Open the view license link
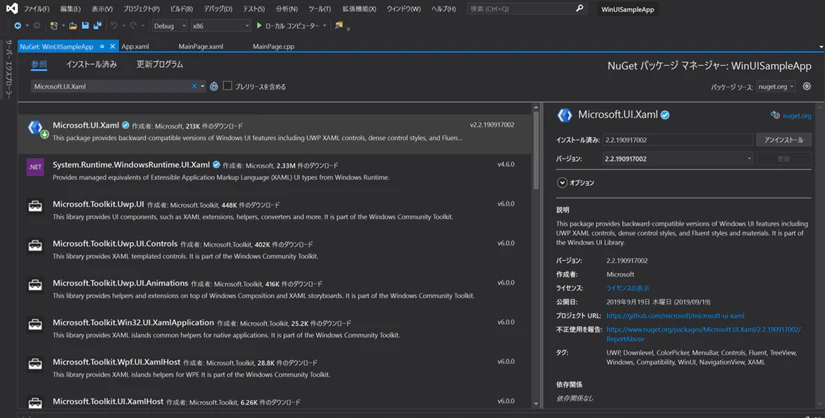Image resolution: width=825 pixels, height=418 pixels. point(628,288)
